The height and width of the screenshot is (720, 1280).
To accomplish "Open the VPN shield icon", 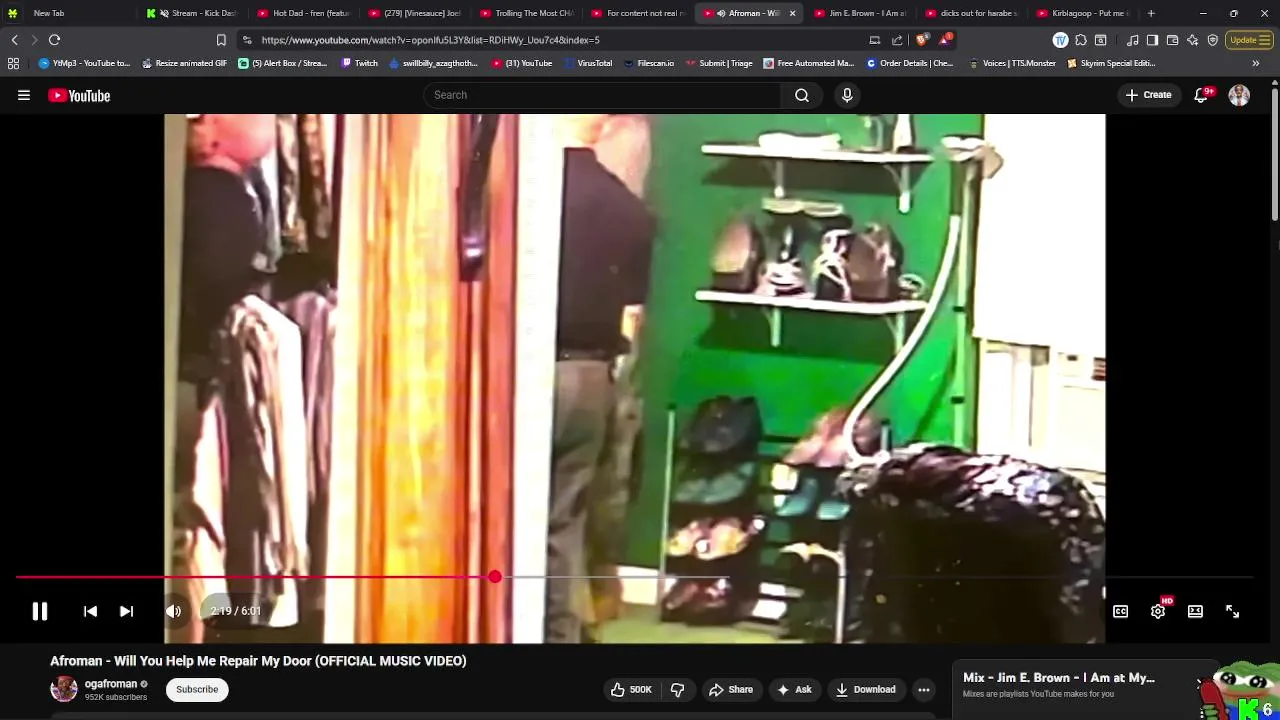I will (x=1212, y=40).
